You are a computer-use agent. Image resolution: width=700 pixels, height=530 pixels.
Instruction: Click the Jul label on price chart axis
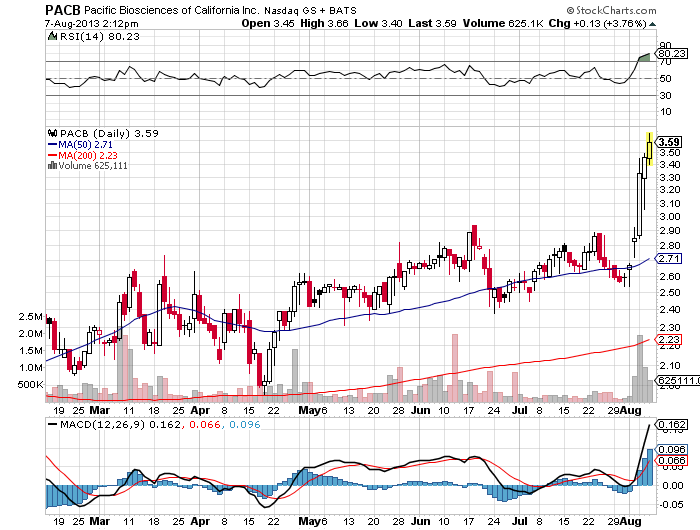point(520,410)
